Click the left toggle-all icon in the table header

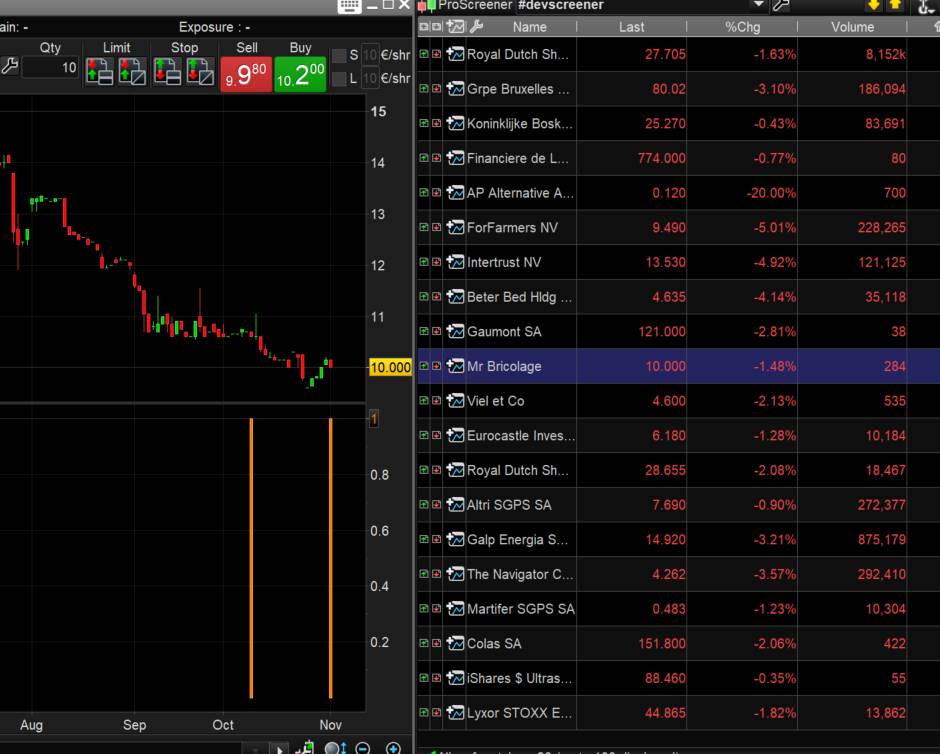[x=424, y=26]
